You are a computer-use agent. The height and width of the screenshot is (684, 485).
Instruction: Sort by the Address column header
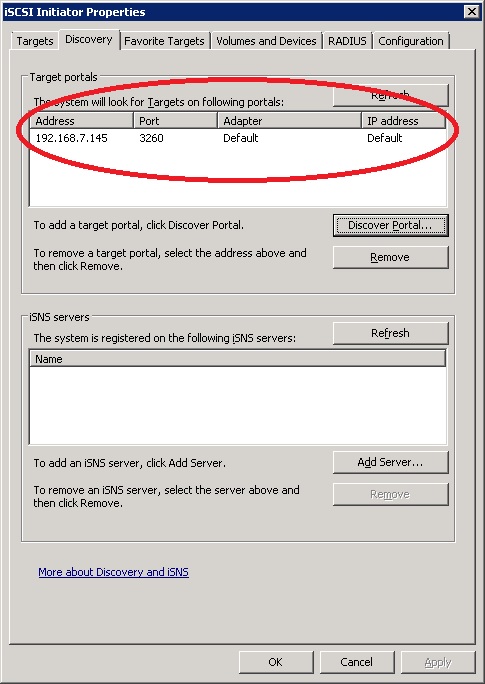point(82,121)
